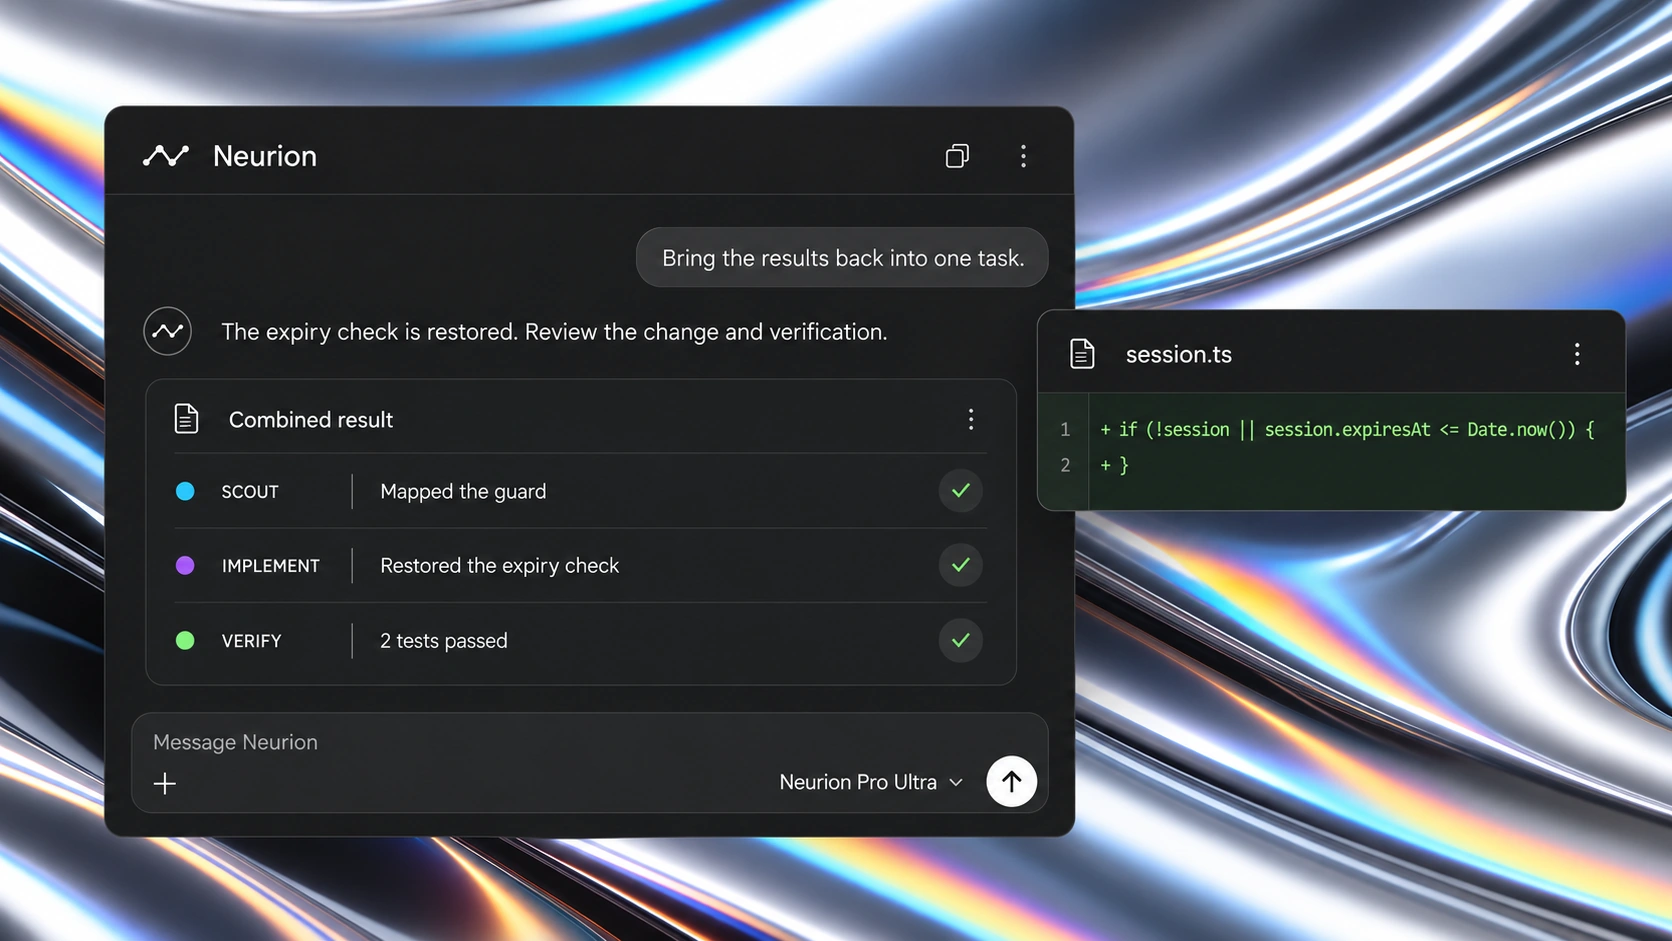Click the closing brace on code line 2
Image resolution: width=1672 pixels, height=941 pixels.
[1124, 465]
